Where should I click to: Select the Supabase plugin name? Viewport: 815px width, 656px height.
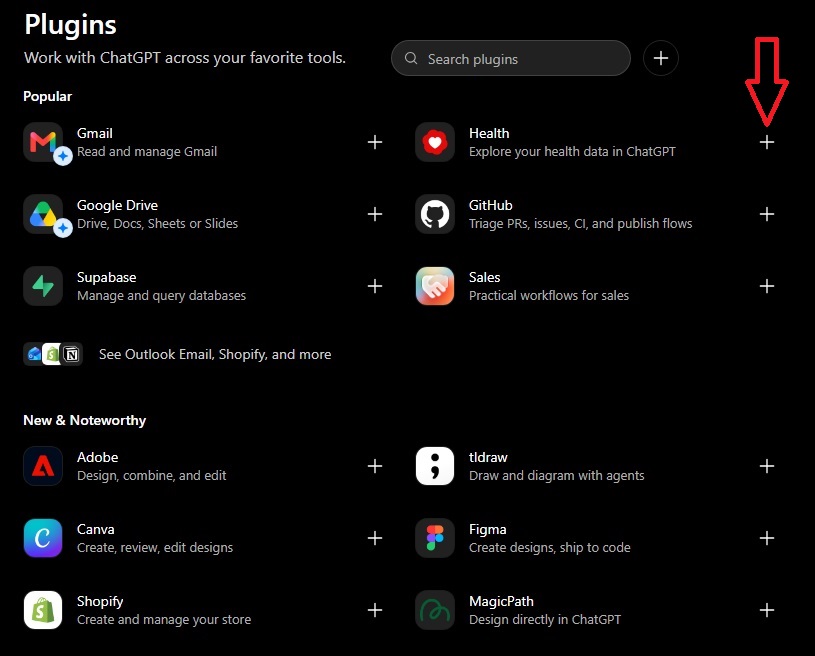107,277
